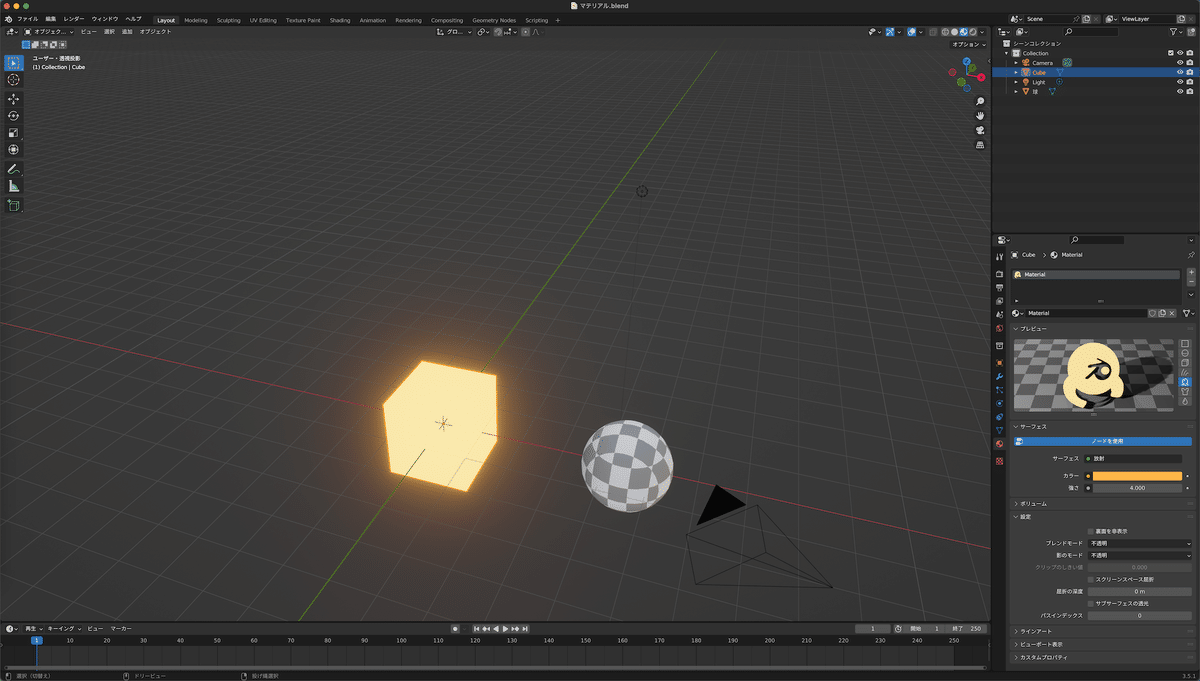This screenshot has height=681, width=1200.
Task: Select the Move tool
Action: [x=14, y=99]
